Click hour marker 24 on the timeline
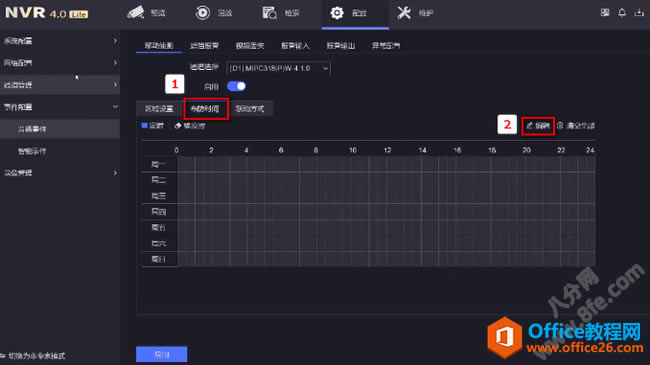The width and height of the screenshot is (650, 365). pos(590,150)
